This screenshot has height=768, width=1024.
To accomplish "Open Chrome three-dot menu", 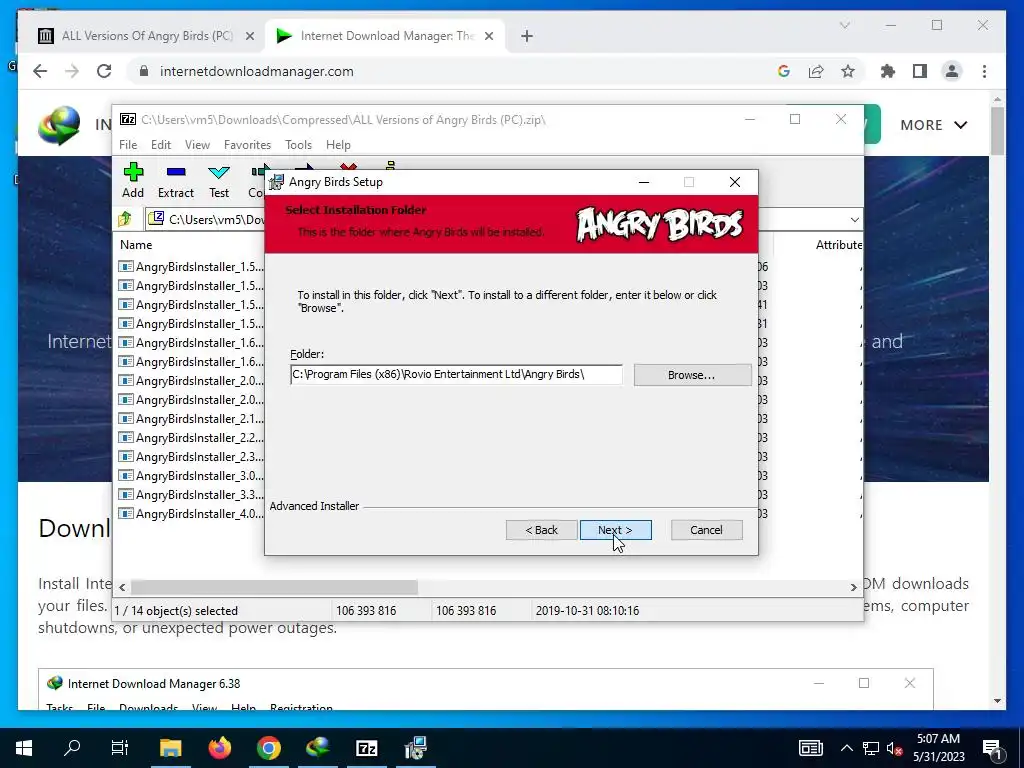I will (x=984, y=71).
